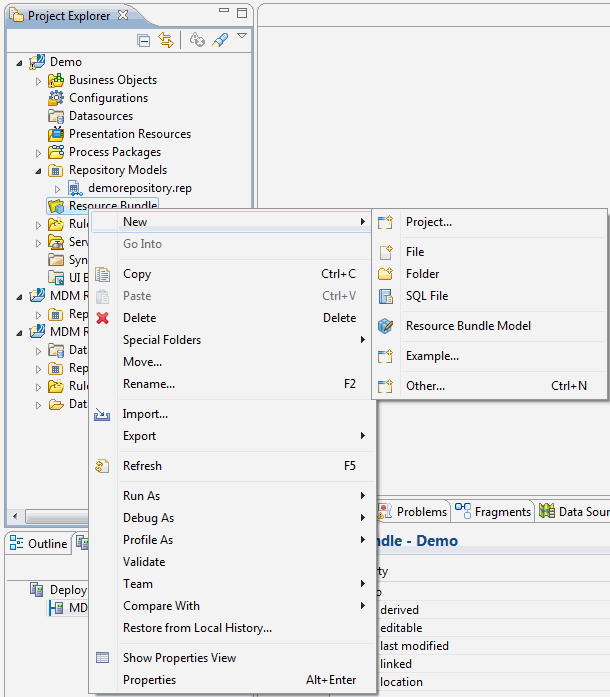Screen dimensions: 610x697
Task: Choose Show Properties View
Action: click(x=231, y=658)
